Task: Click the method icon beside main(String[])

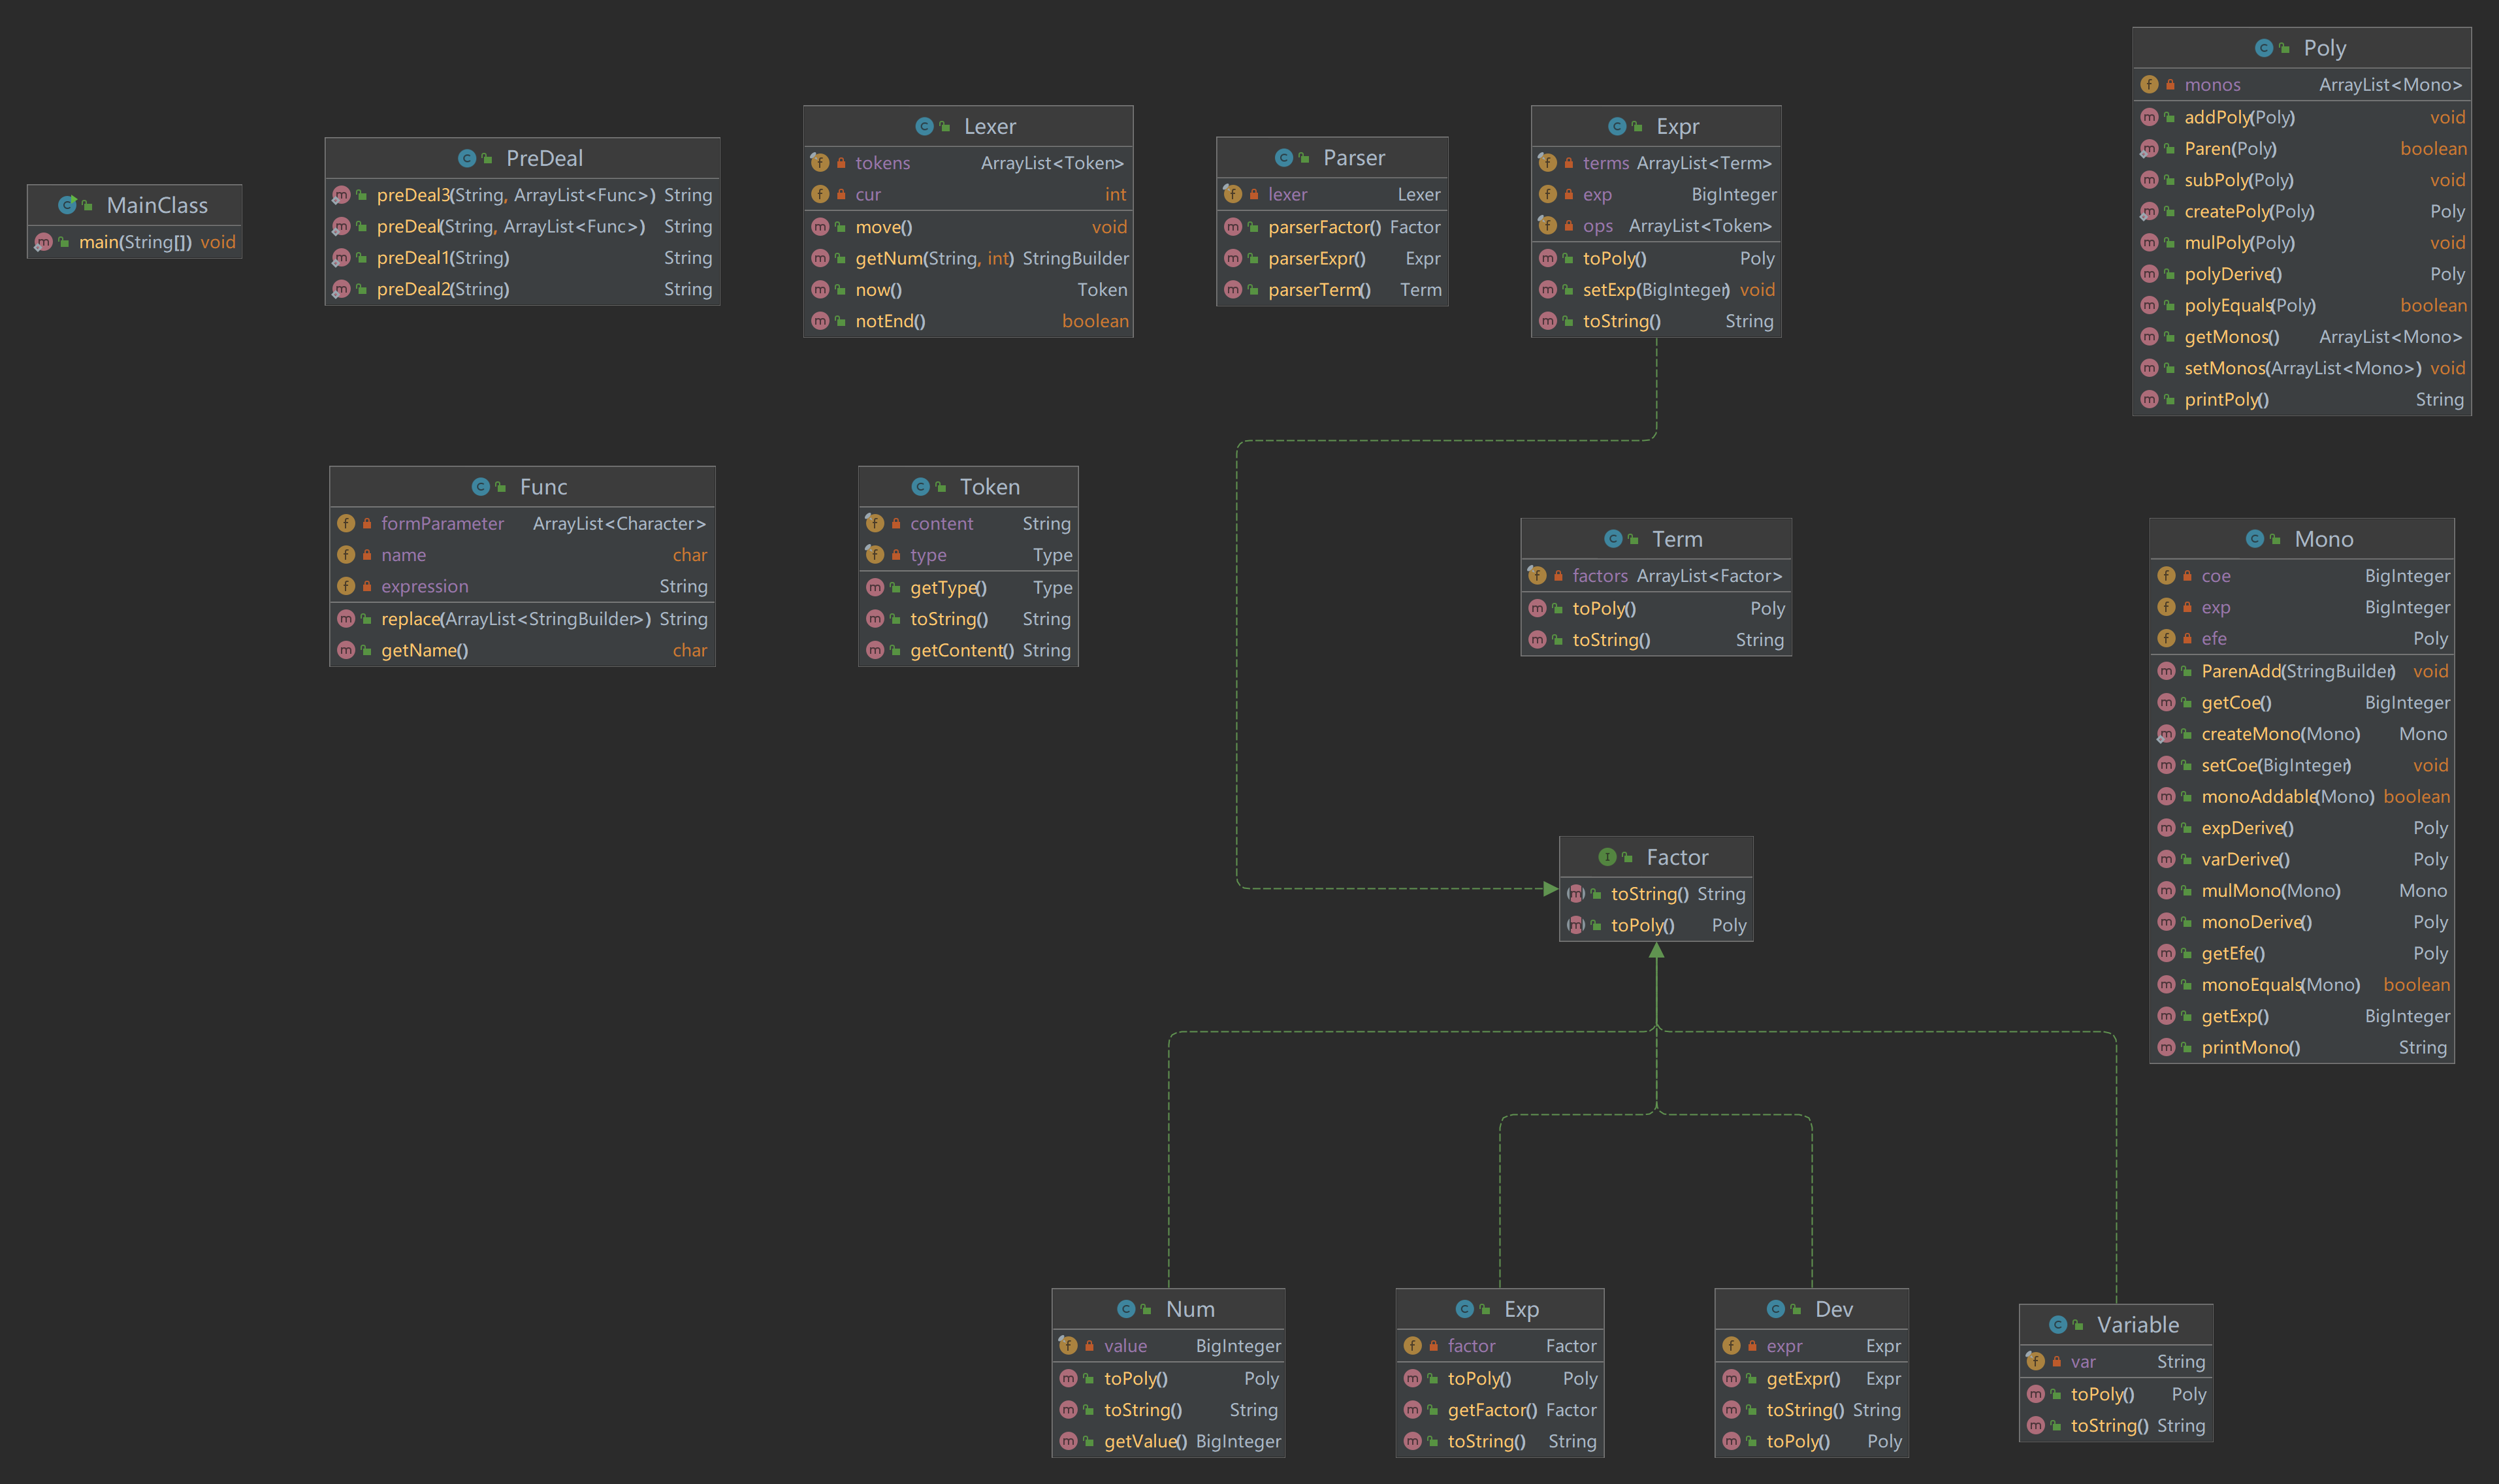Action: [x=43, y=242]
